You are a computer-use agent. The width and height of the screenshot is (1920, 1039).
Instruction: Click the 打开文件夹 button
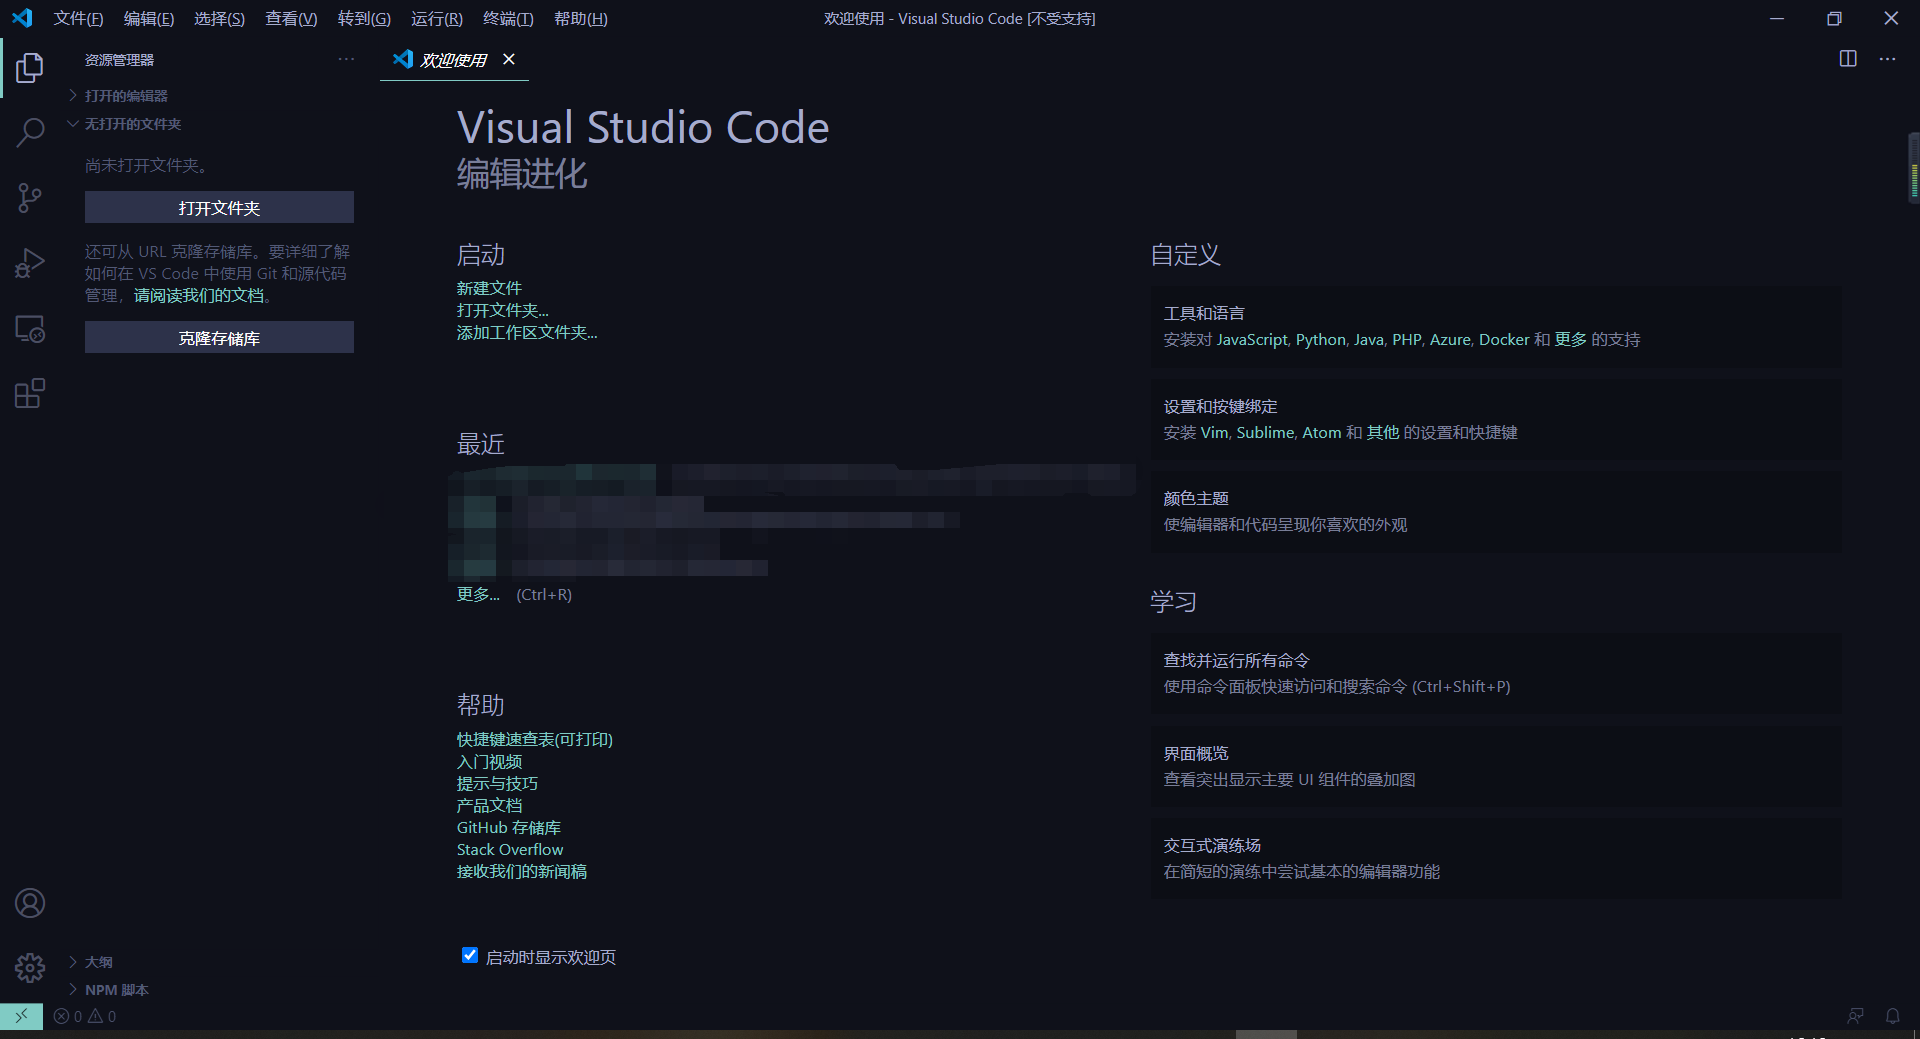(219, 208)
